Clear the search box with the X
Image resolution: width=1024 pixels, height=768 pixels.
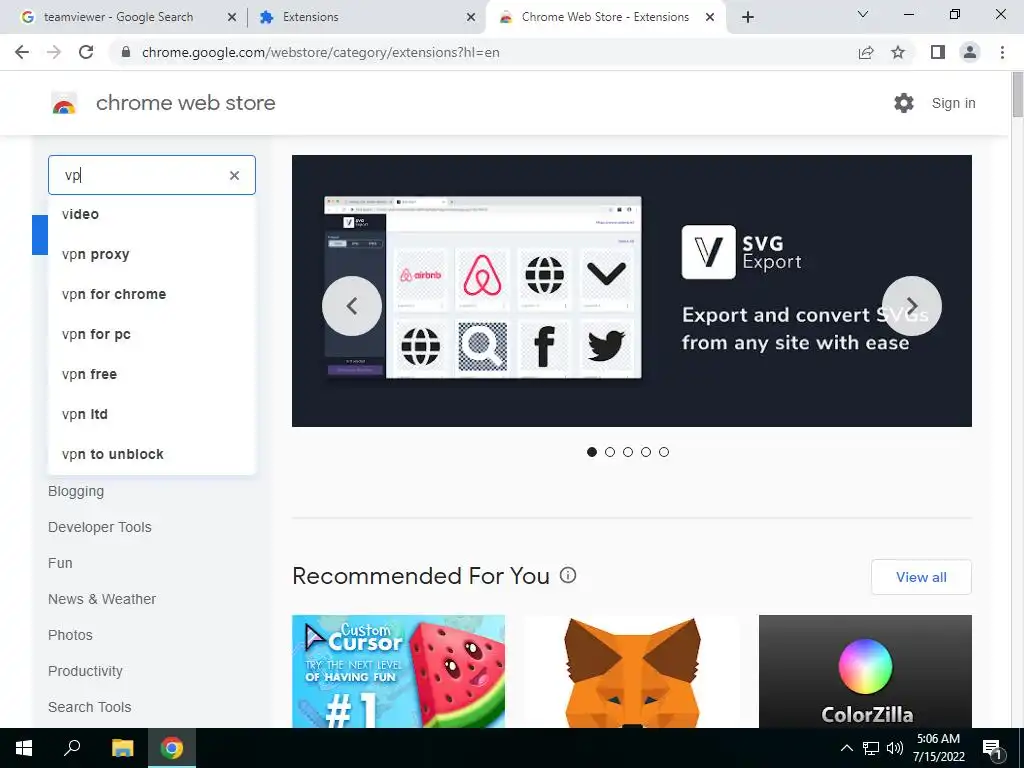[x=234, y=175]
